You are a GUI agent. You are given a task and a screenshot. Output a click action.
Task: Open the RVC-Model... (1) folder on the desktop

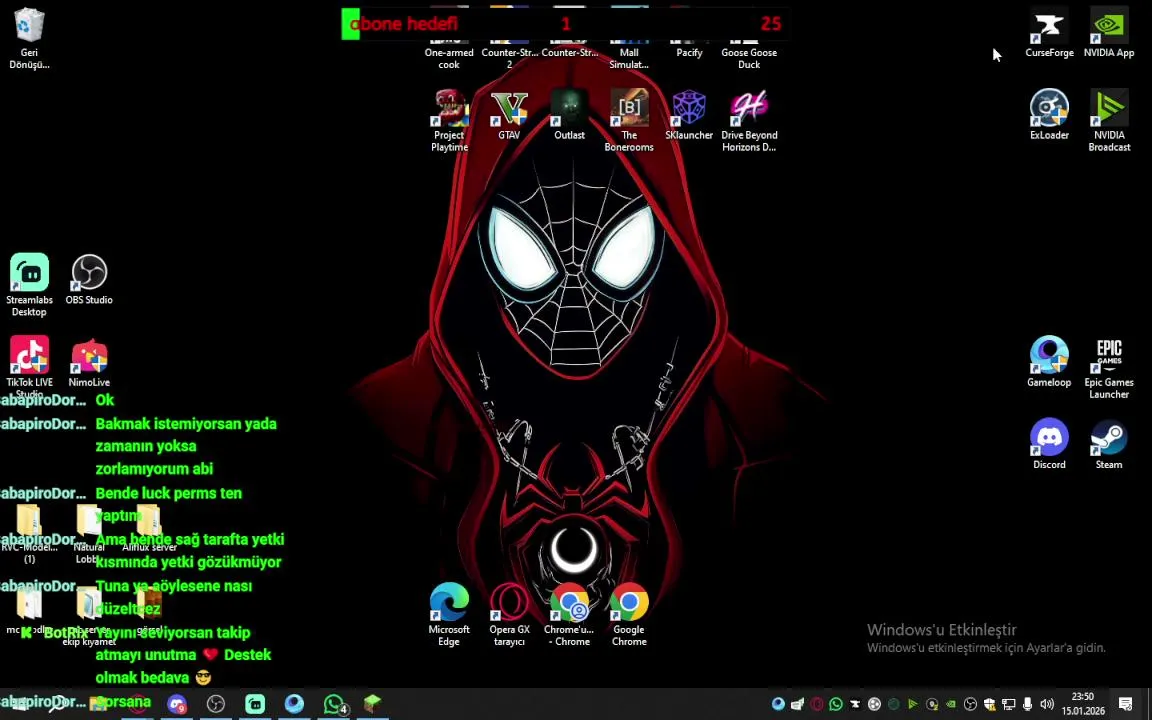click(29, 533)
